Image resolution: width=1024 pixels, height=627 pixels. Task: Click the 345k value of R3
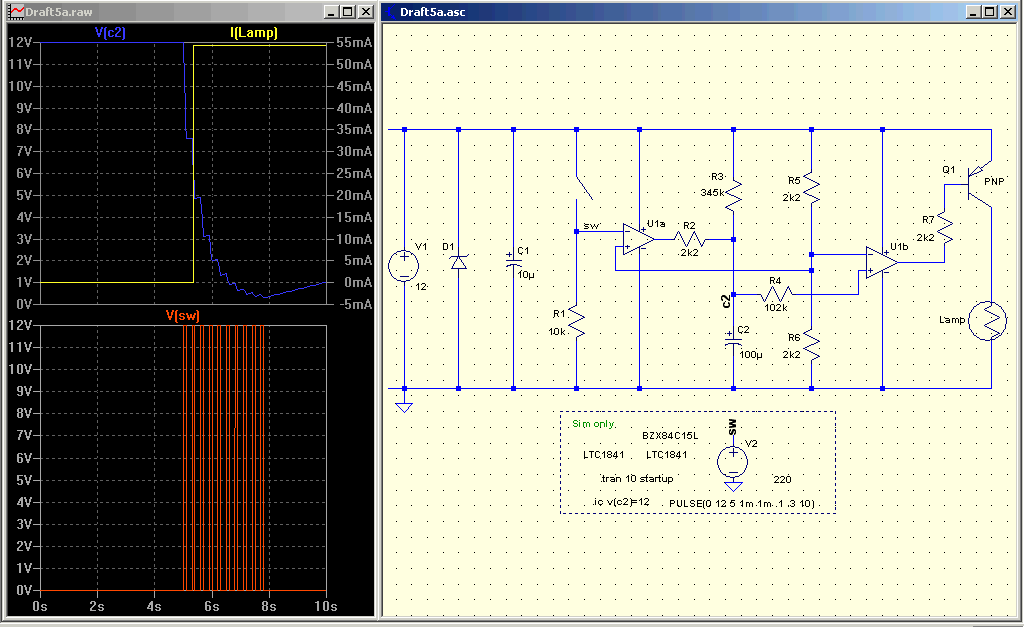point(712,193)
